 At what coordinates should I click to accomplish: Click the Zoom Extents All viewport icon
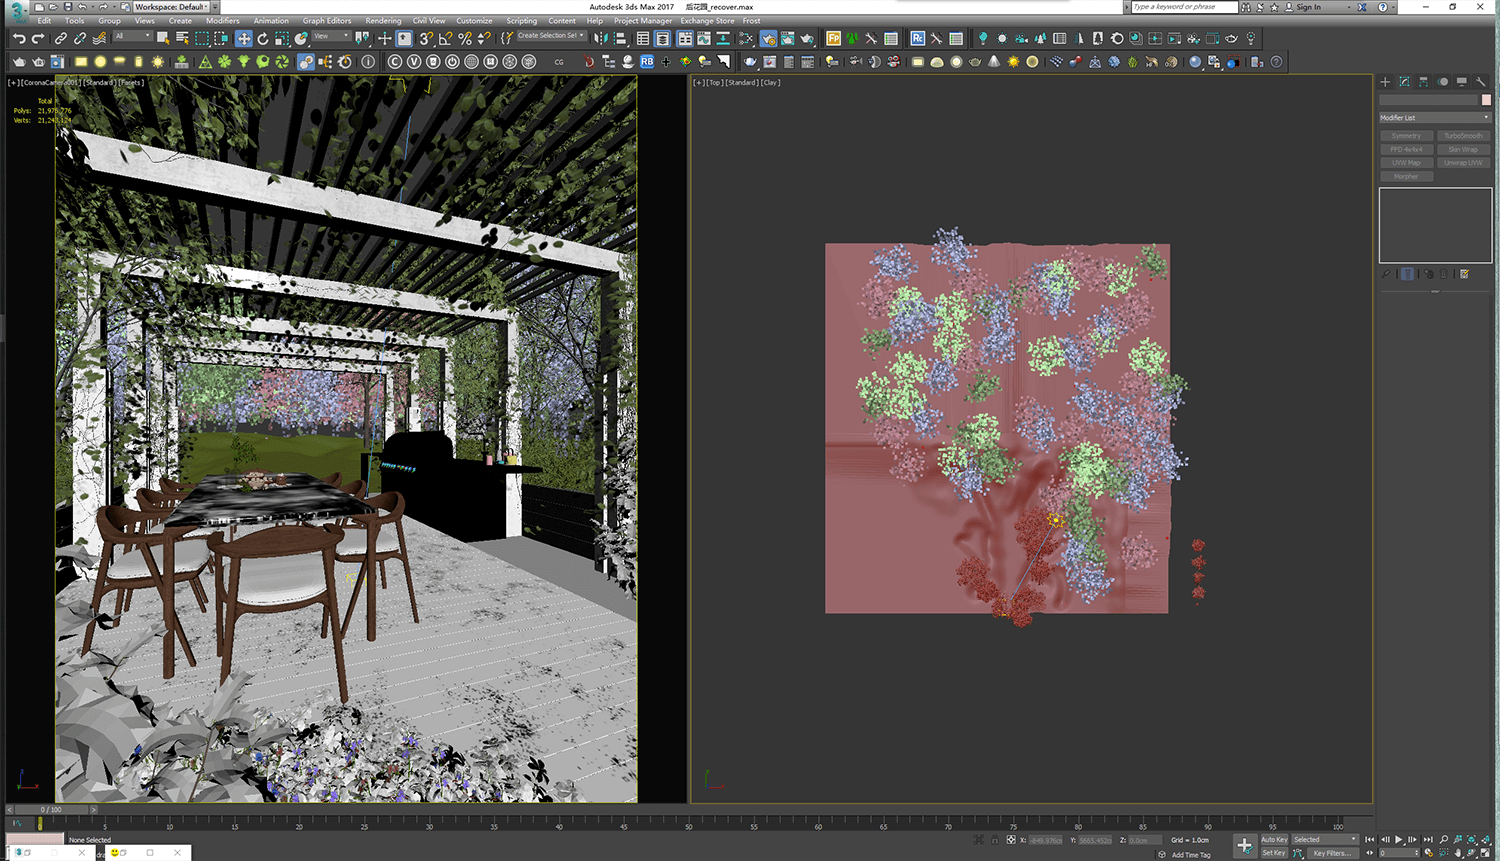(x=1486, y=839)
